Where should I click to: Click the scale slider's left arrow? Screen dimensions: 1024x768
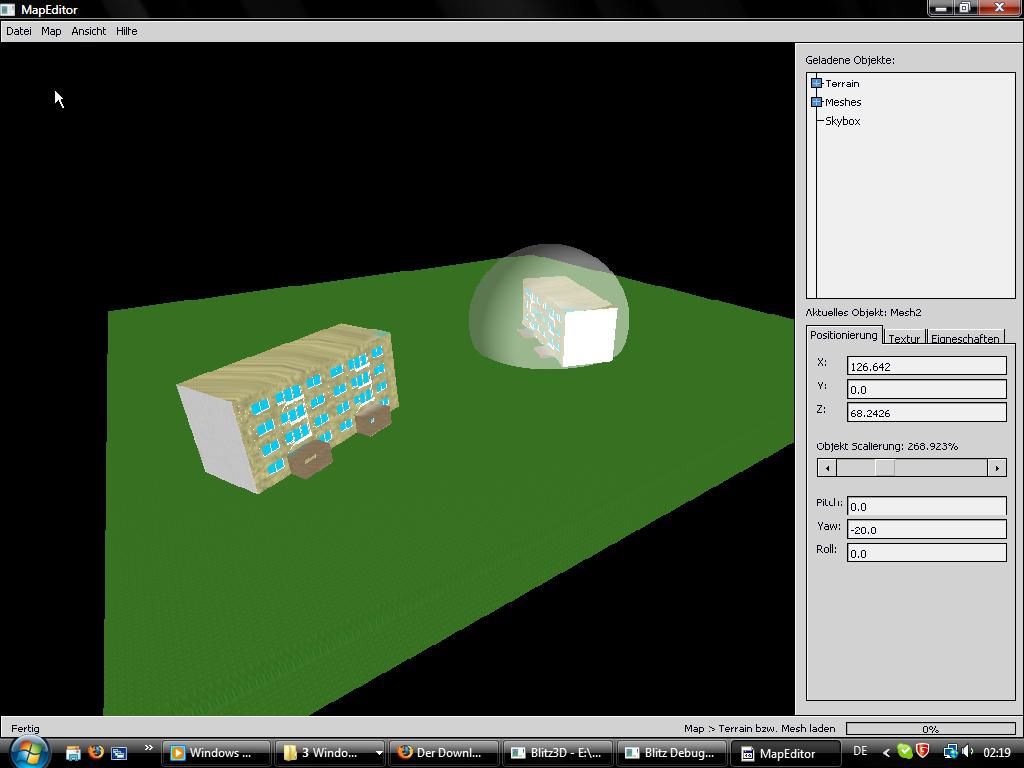coord(827,468)
